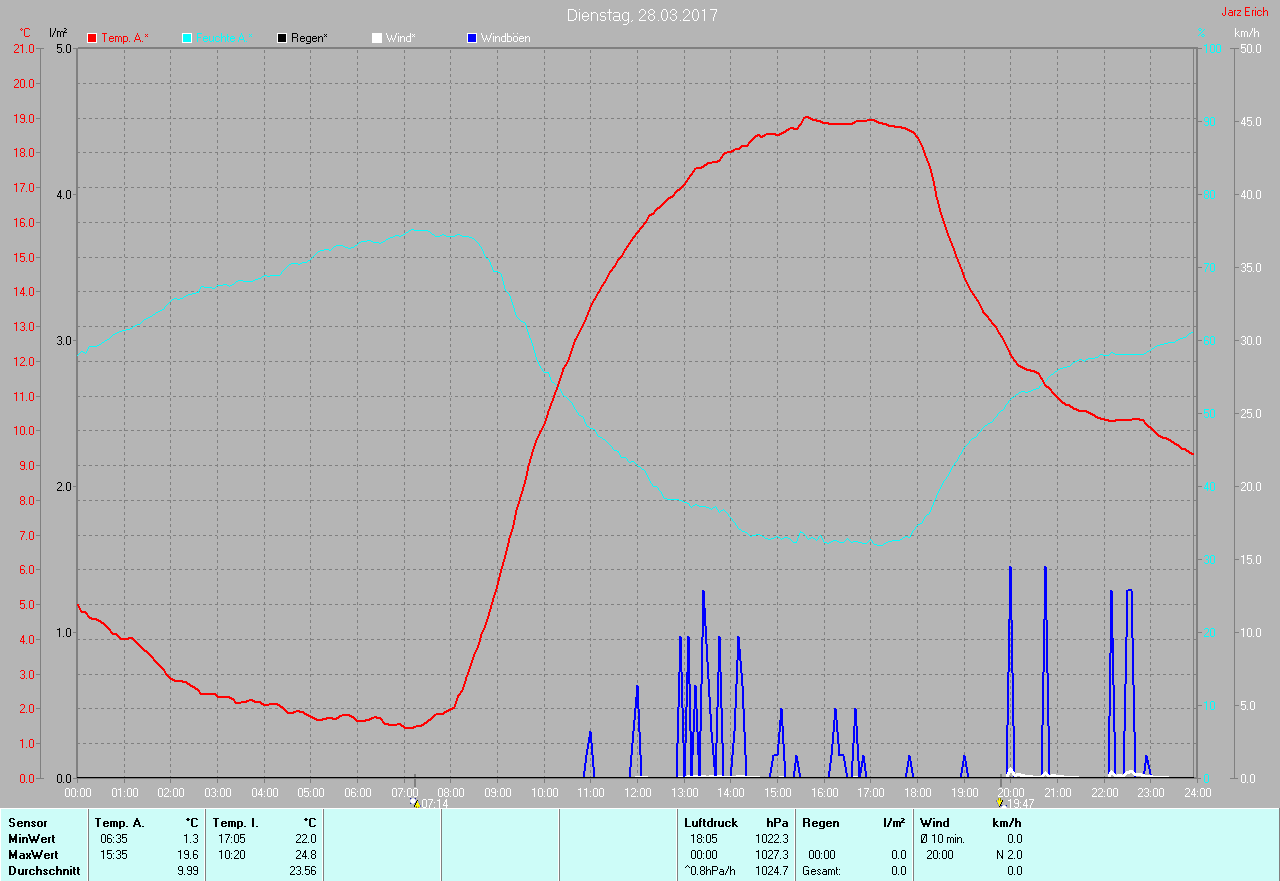Click the 'Temp. I.' column header
1280x881 pixels.
235,823
